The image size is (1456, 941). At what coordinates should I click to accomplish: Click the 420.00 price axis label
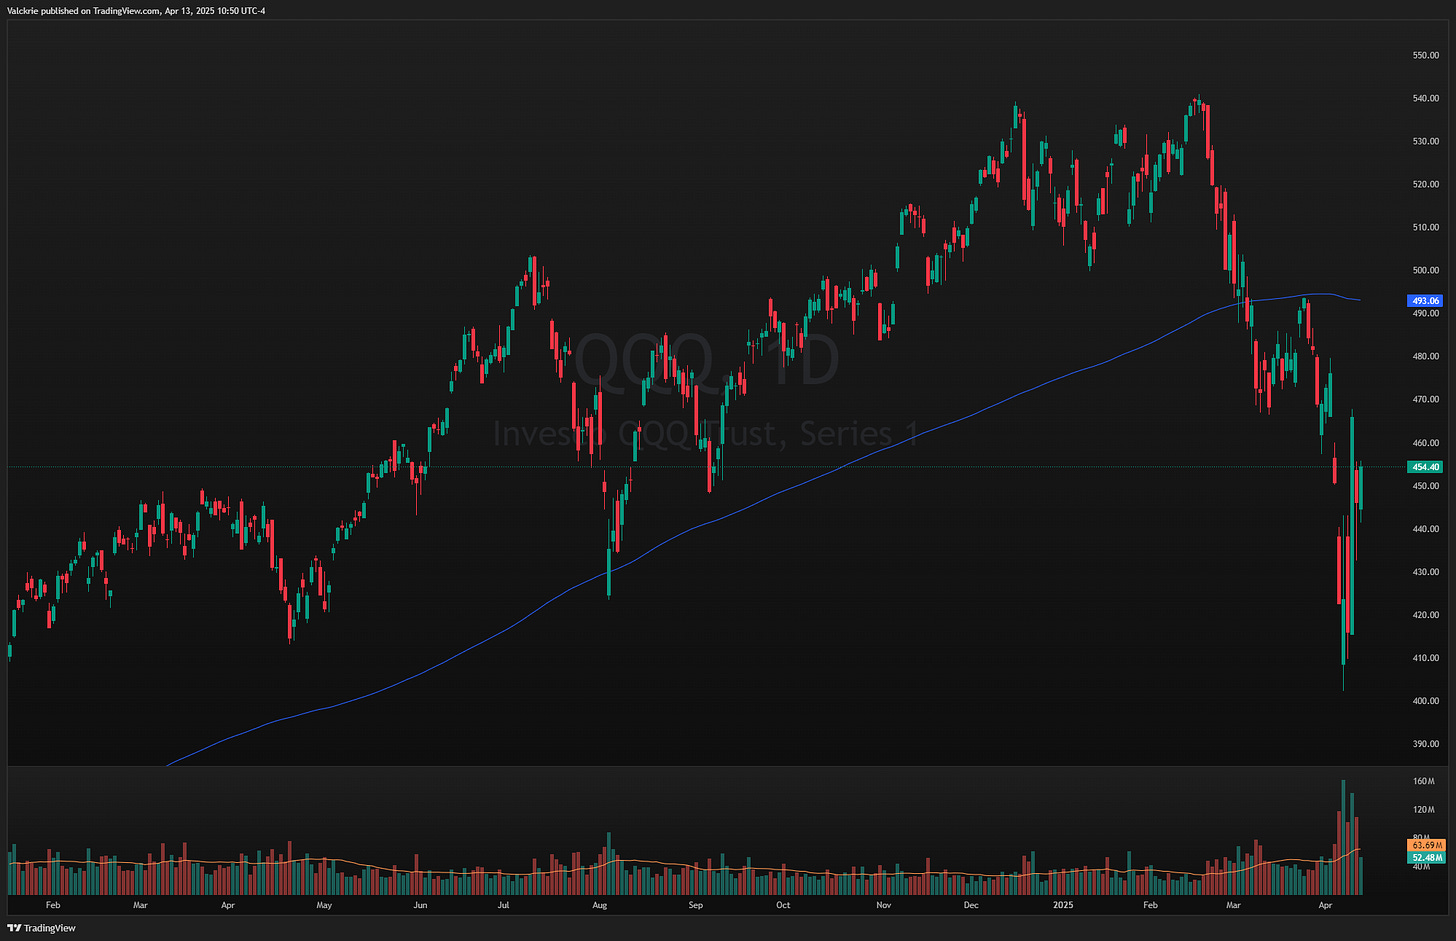coord(1426,615)
